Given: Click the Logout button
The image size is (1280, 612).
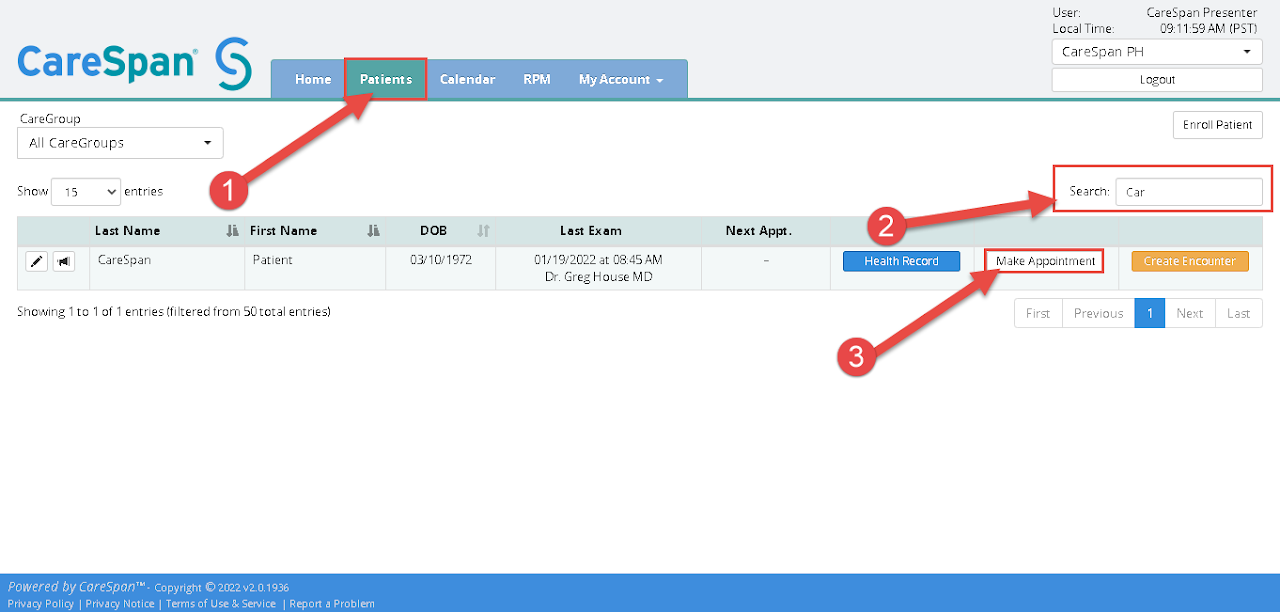Looking at the screenshot, I should (1157, 80).
